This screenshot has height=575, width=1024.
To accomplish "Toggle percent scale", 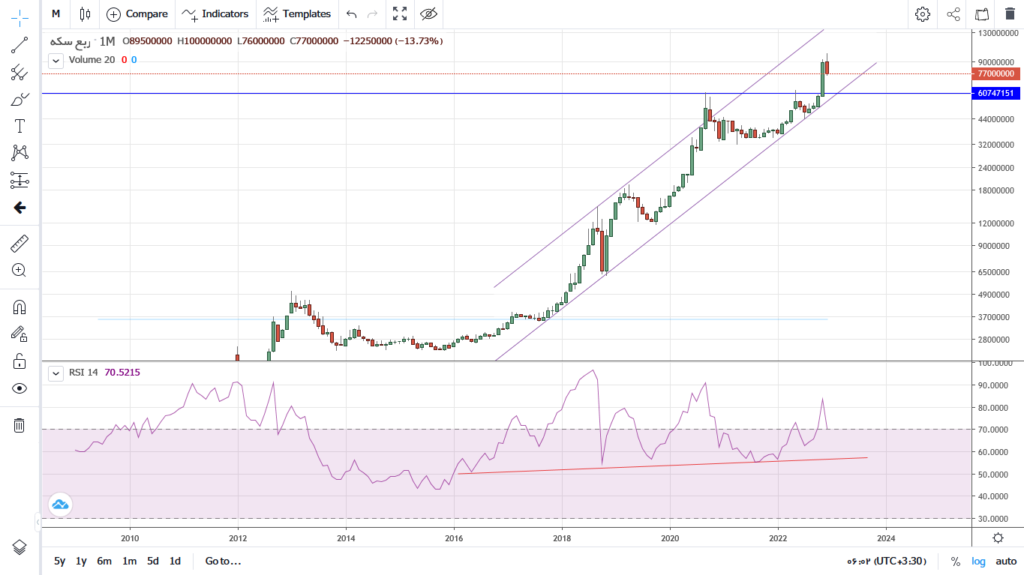I will [x=955, y=561].
